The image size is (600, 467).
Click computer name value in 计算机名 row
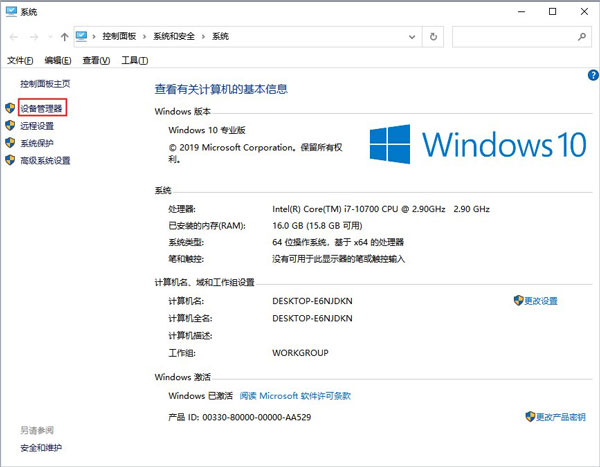coord(312,301)
